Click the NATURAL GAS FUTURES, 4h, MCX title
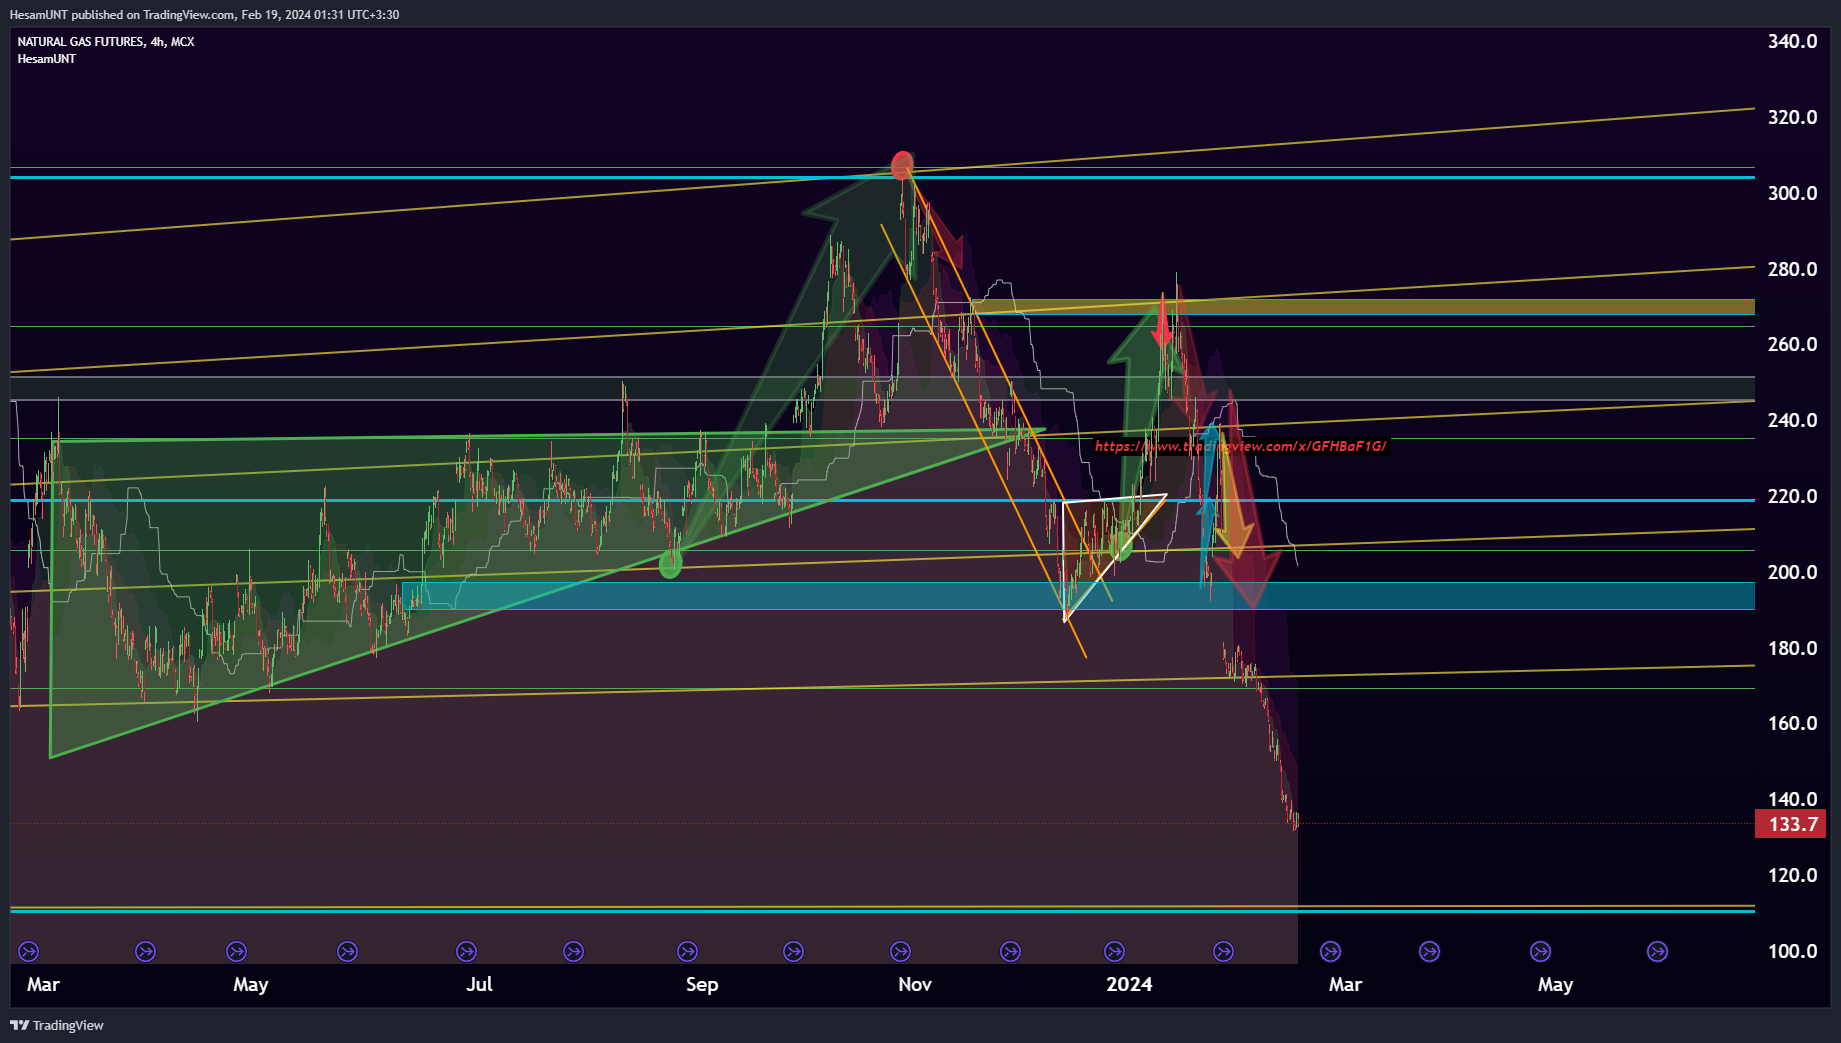This screenshot has width=1841, height=1043. coord(106,42)
